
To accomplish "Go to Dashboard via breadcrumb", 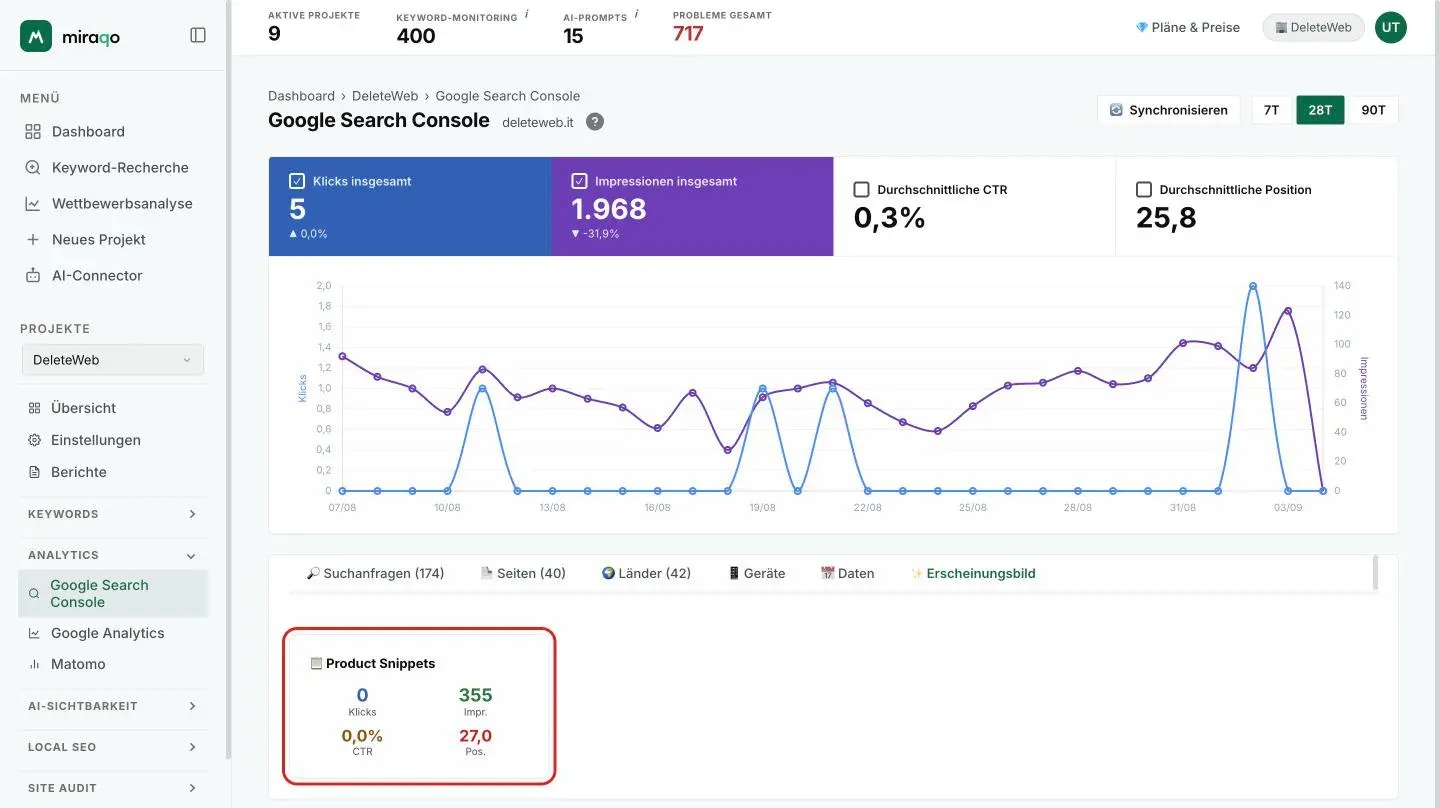I will point(301,96).
